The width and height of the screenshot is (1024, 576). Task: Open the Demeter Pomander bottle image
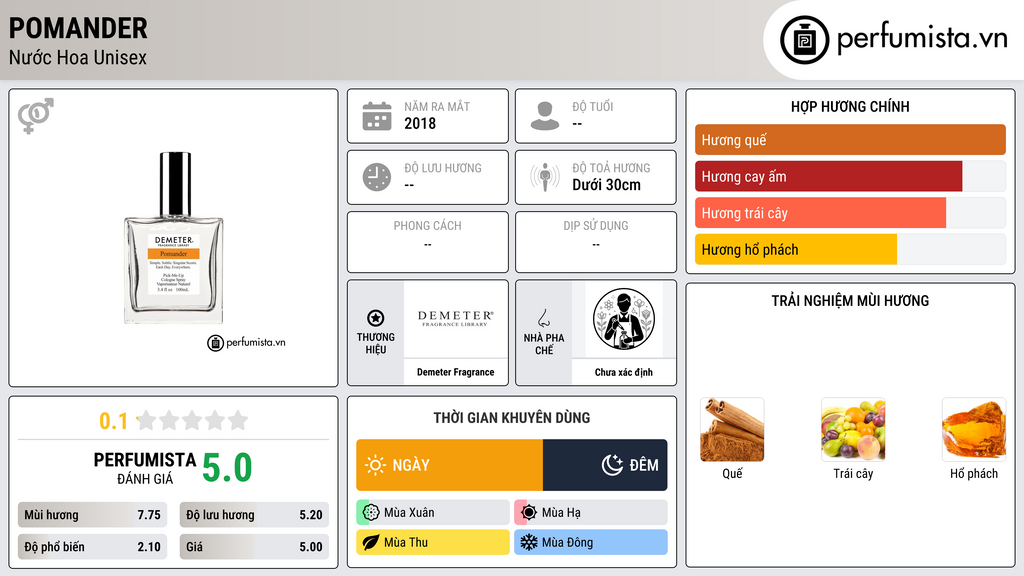pyautogui.click(x=174, y=238)
